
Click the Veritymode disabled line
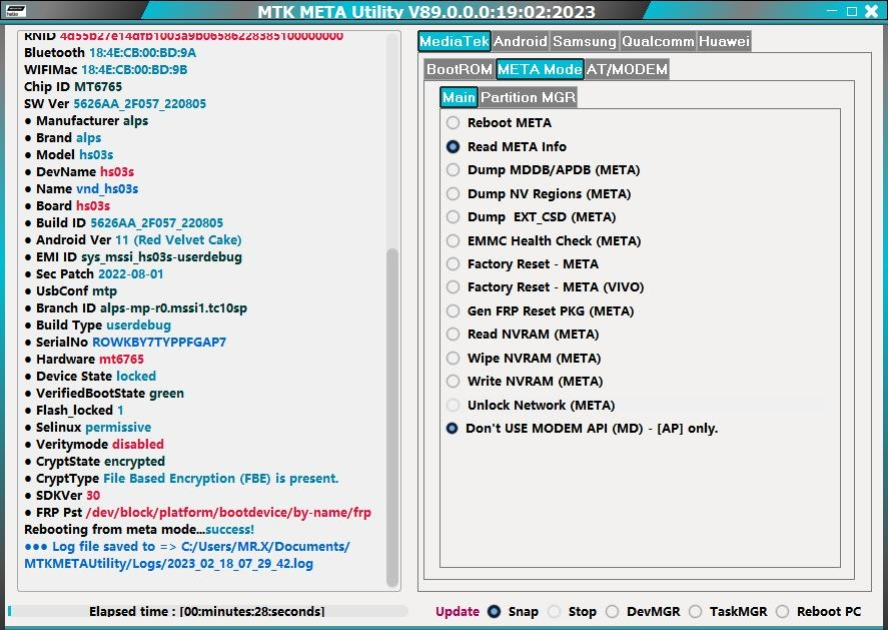coord(95,444)
